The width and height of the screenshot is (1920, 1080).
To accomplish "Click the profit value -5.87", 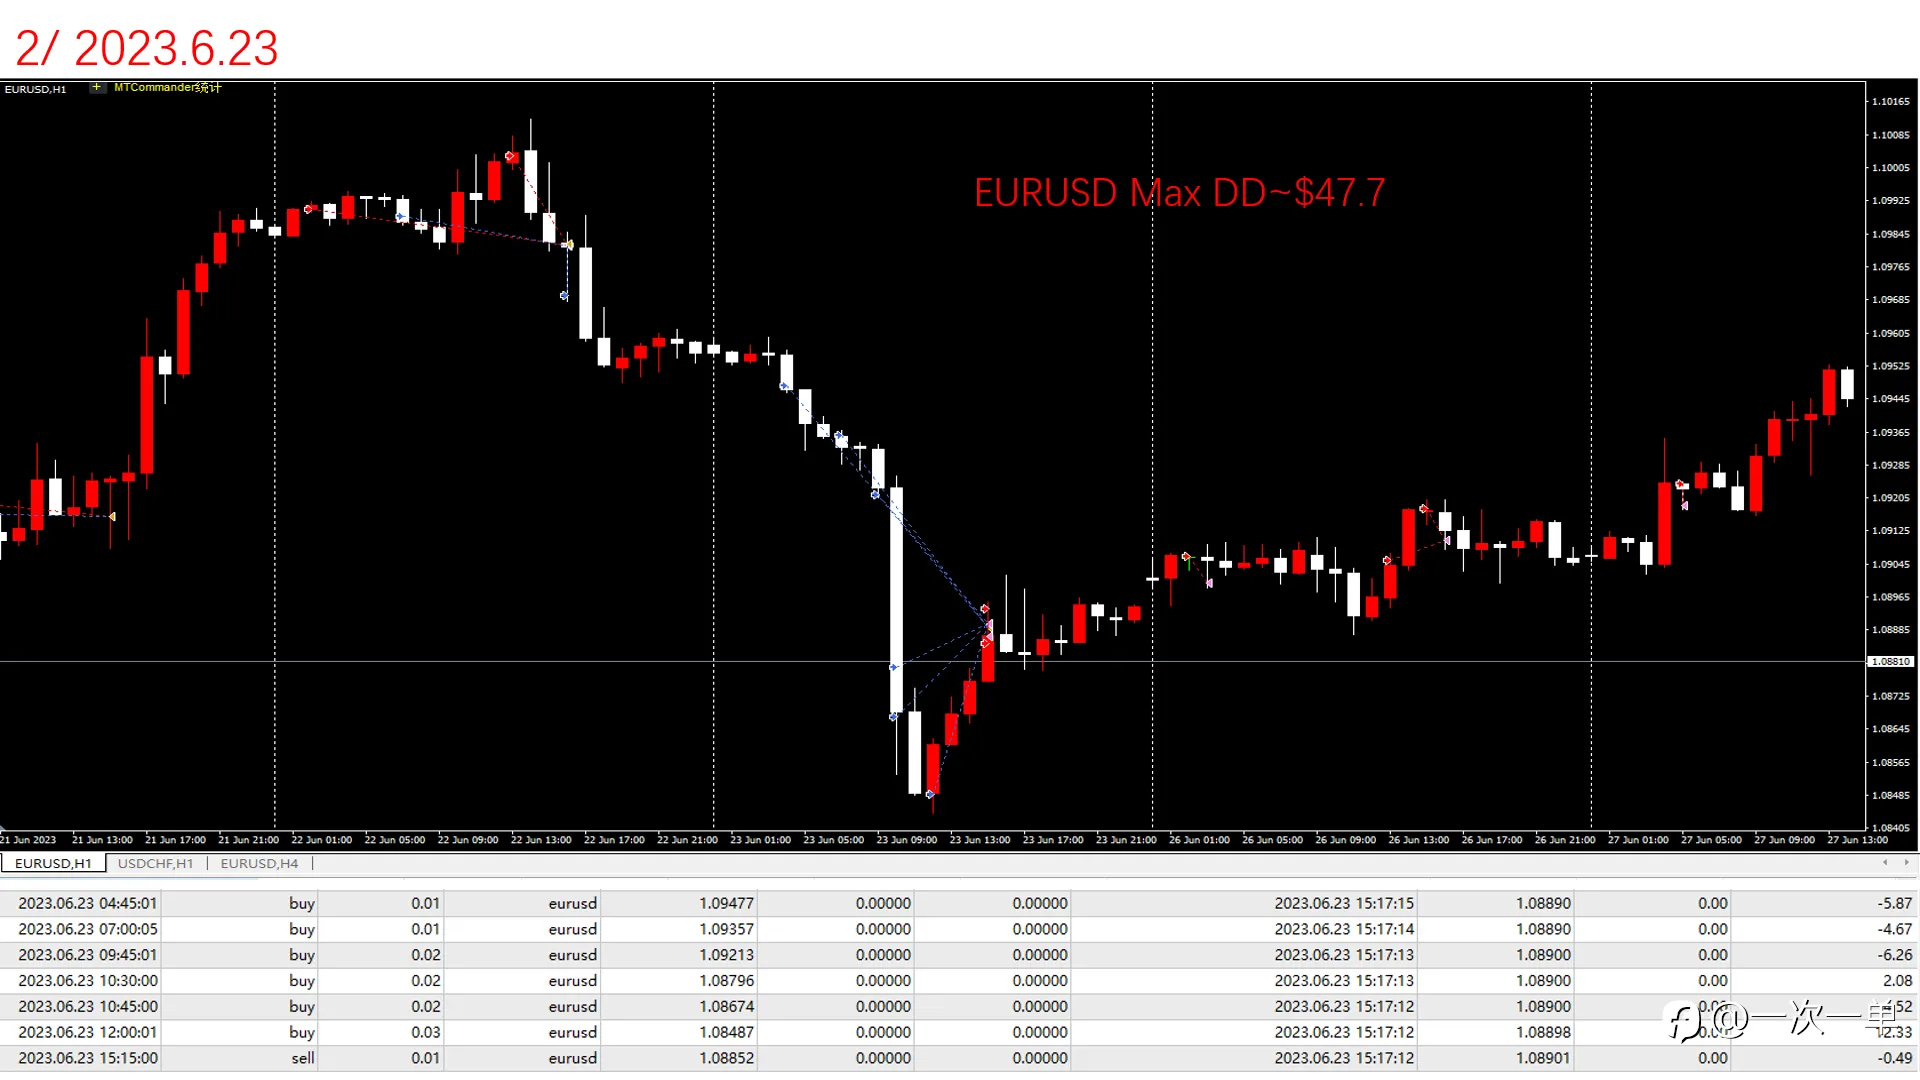I will 1894,903.
